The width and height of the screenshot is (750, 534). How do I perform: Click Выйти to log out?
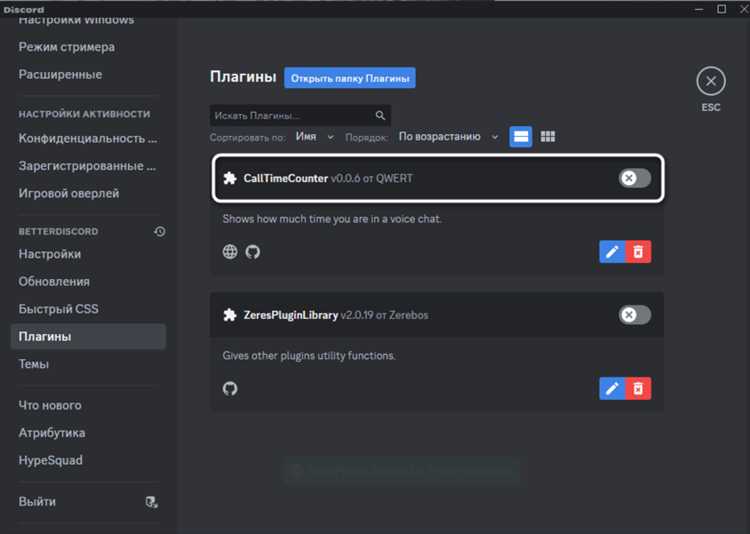37,502
